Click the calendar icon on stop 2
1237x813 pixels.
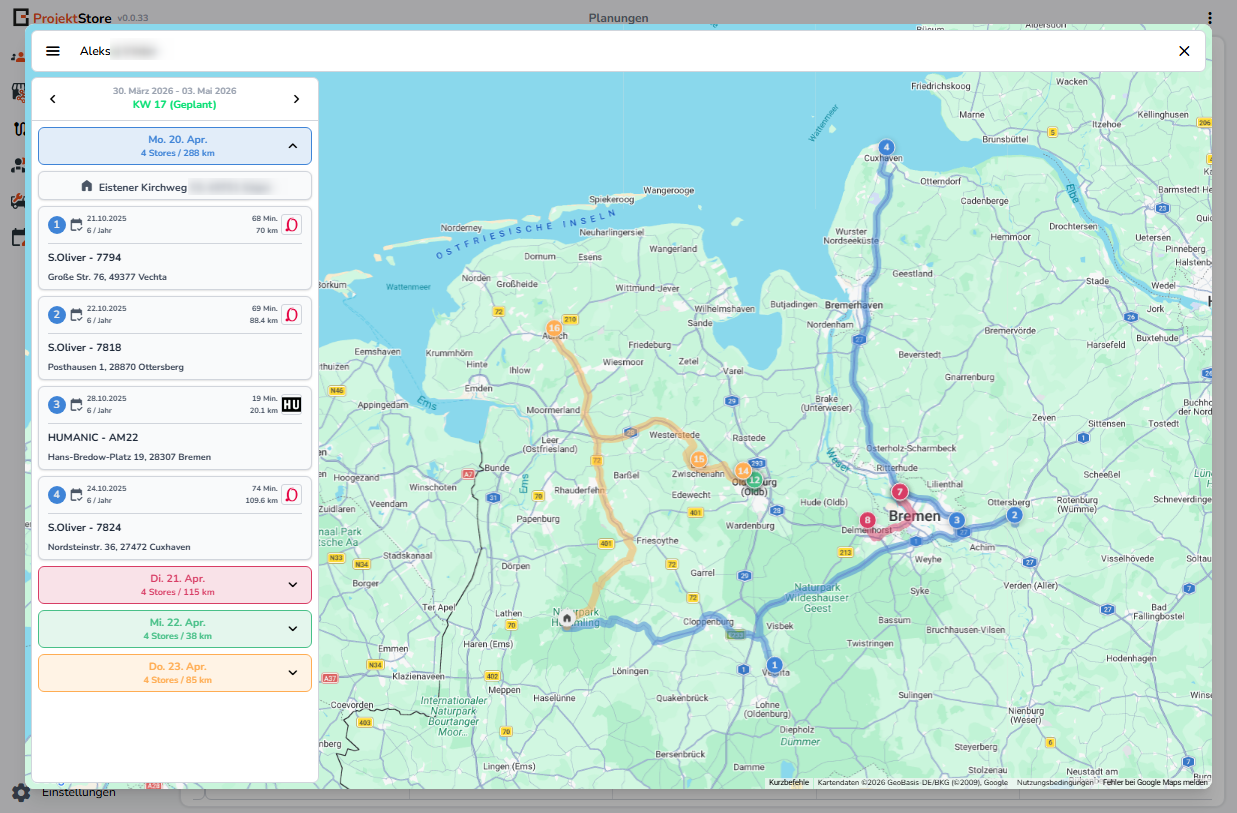[76, 314]
